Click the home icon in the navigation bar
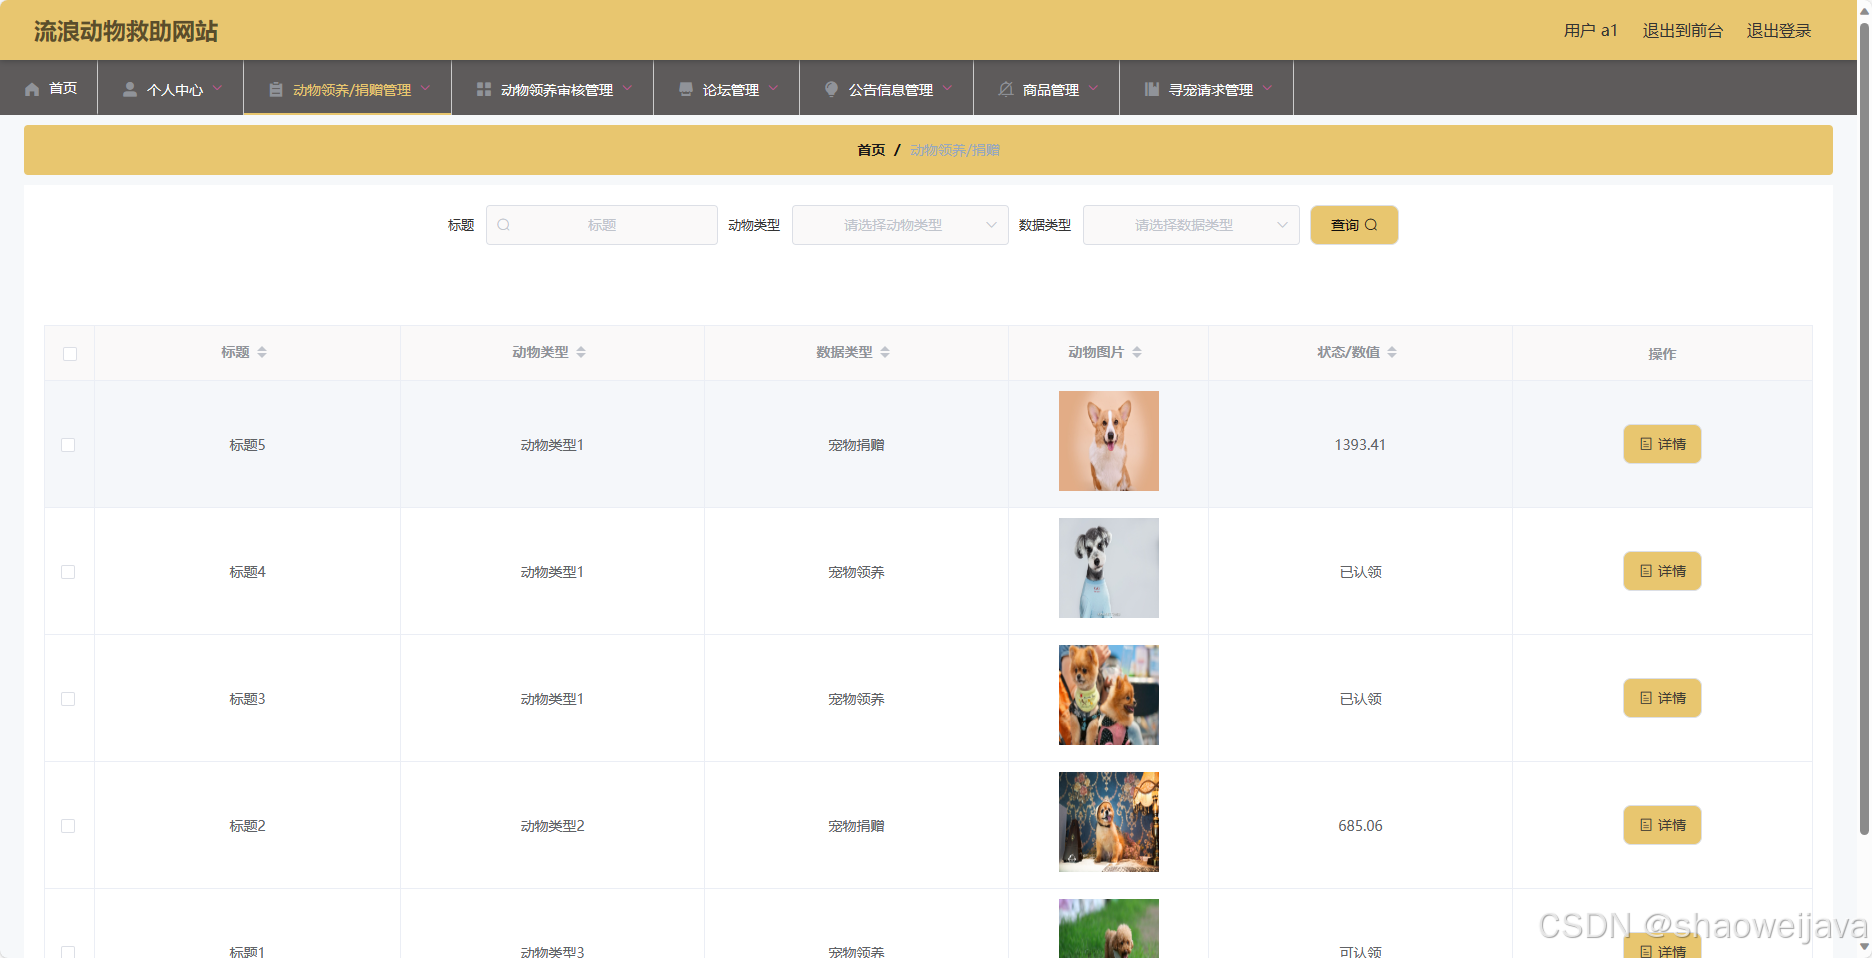The height and width of the screenshot is (958, 1872). [x=32, y=89]
